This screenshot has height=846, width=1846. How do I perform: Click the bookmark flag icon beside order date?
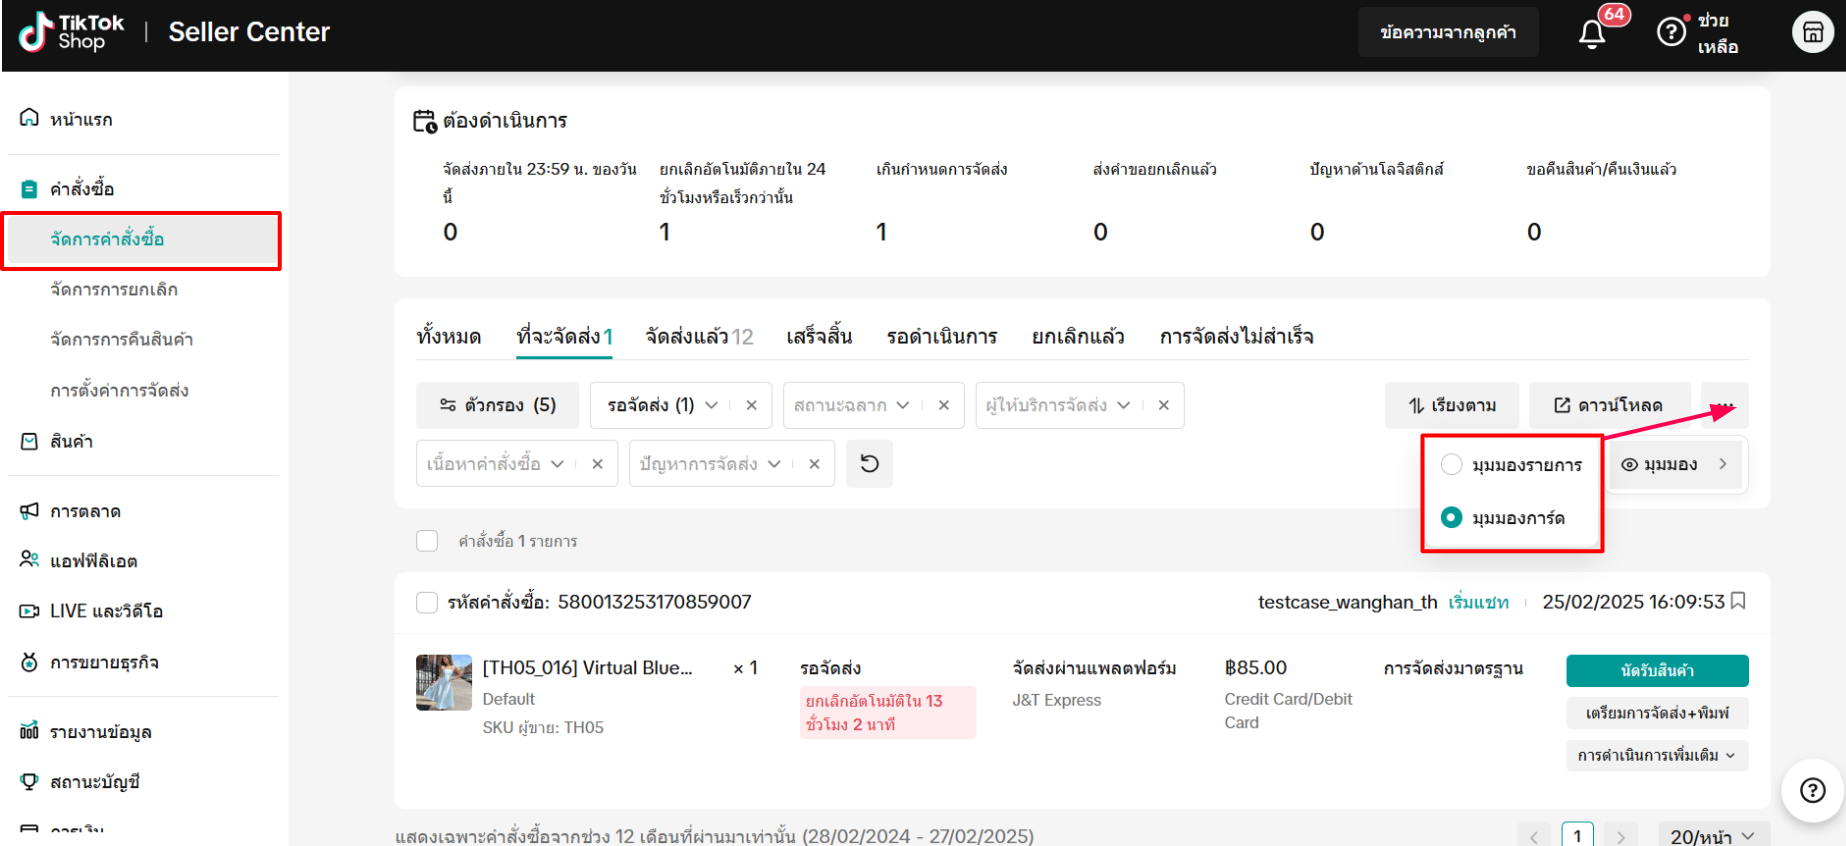[1738, 601]
